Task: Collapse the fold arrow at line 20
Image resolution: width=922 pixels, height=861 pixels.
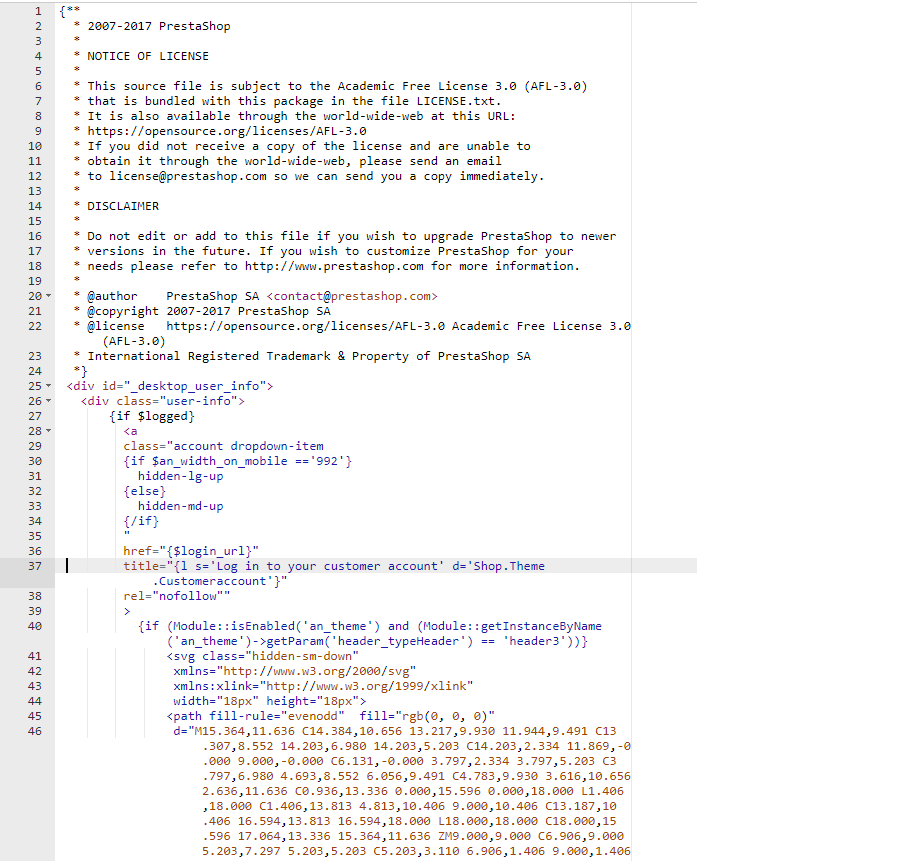Action: coord(49,296)
